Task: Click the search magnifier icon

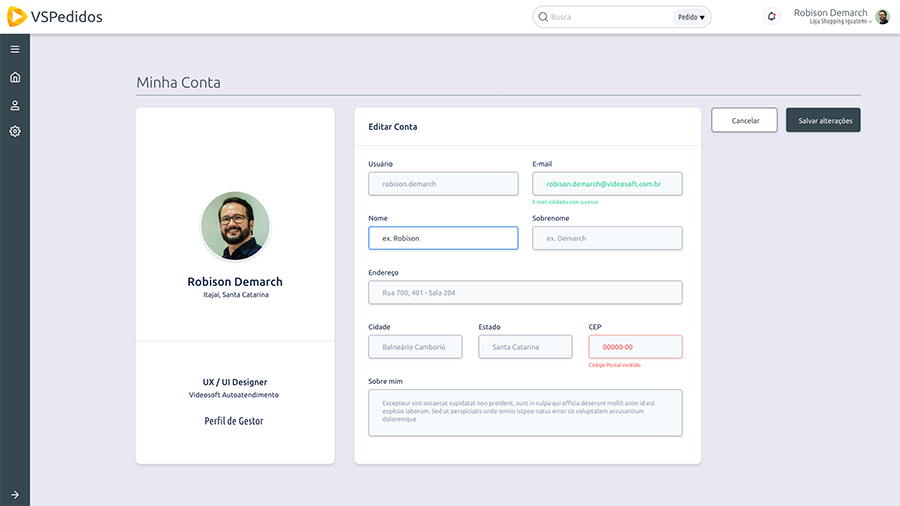Action: tap(543, 17)
